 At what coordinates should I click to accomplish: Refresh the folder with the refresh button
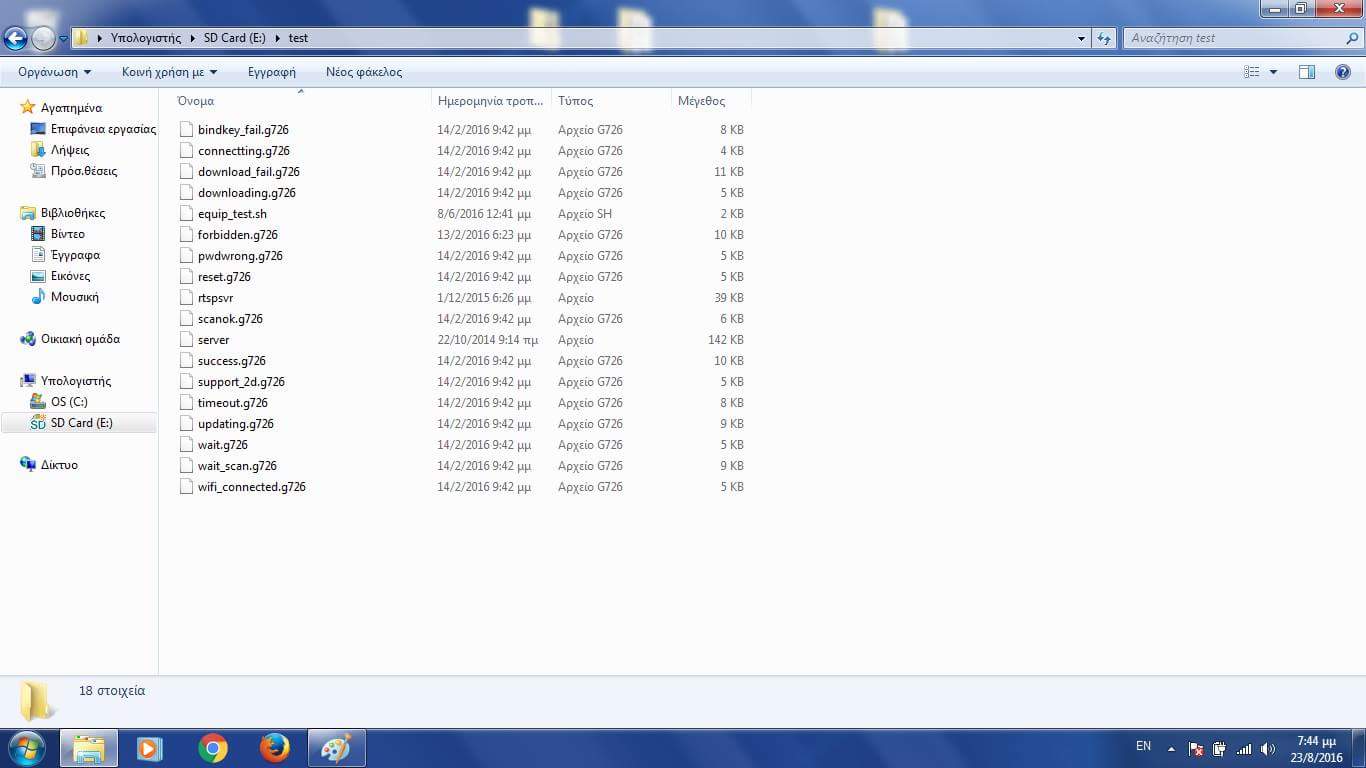click(x=1104, y=38)
